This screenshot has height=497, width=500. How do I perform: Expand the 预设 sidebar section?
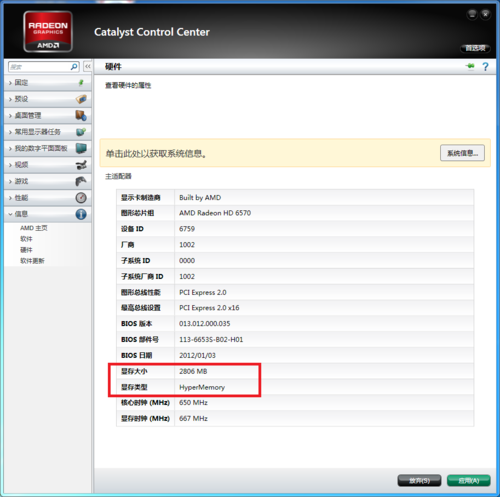coord(48,99)
